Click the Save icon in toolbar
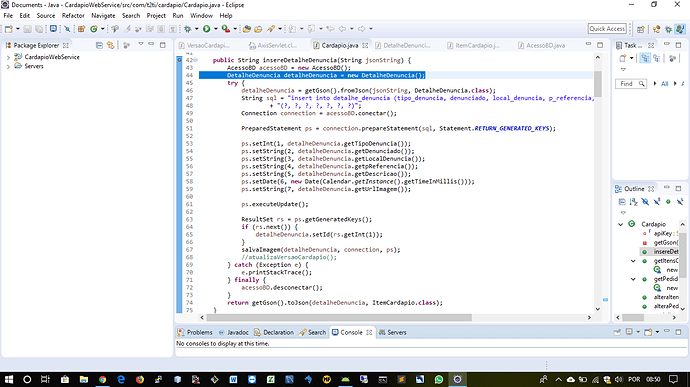The width and height of the screenshot is (690, 387). coord(28,29)
